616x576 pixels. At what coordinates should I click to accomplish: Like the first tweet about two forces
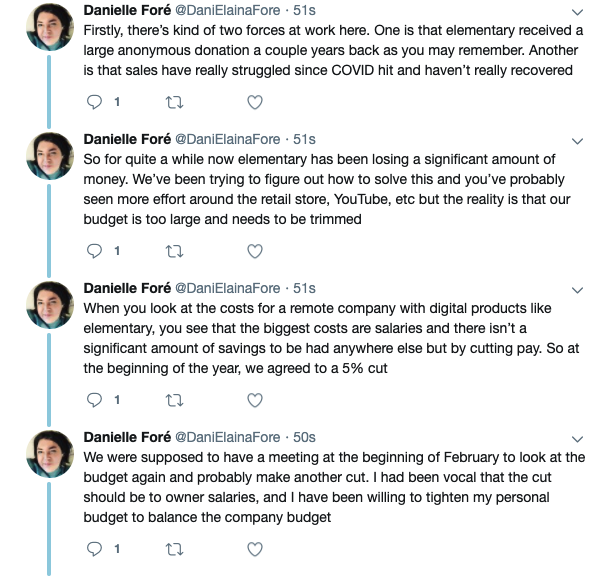[255, 102]
